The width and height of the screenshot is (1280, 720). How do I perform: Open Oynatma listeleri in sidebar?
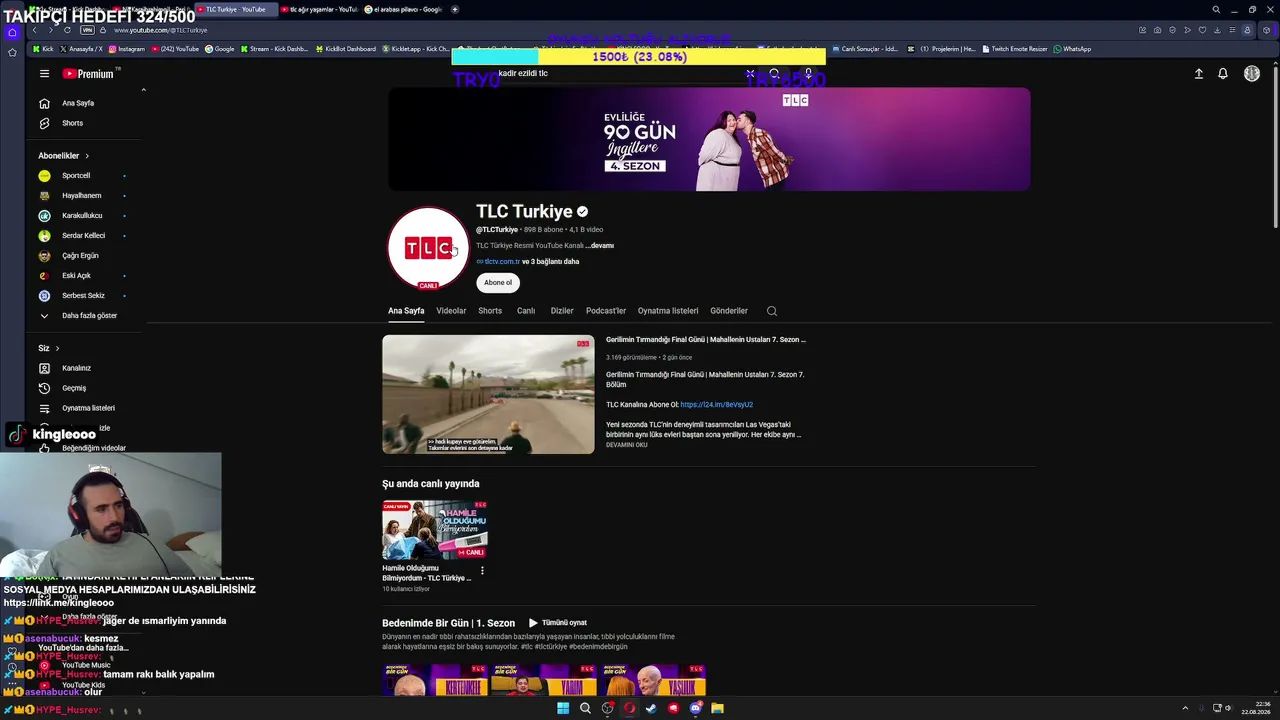88,408
